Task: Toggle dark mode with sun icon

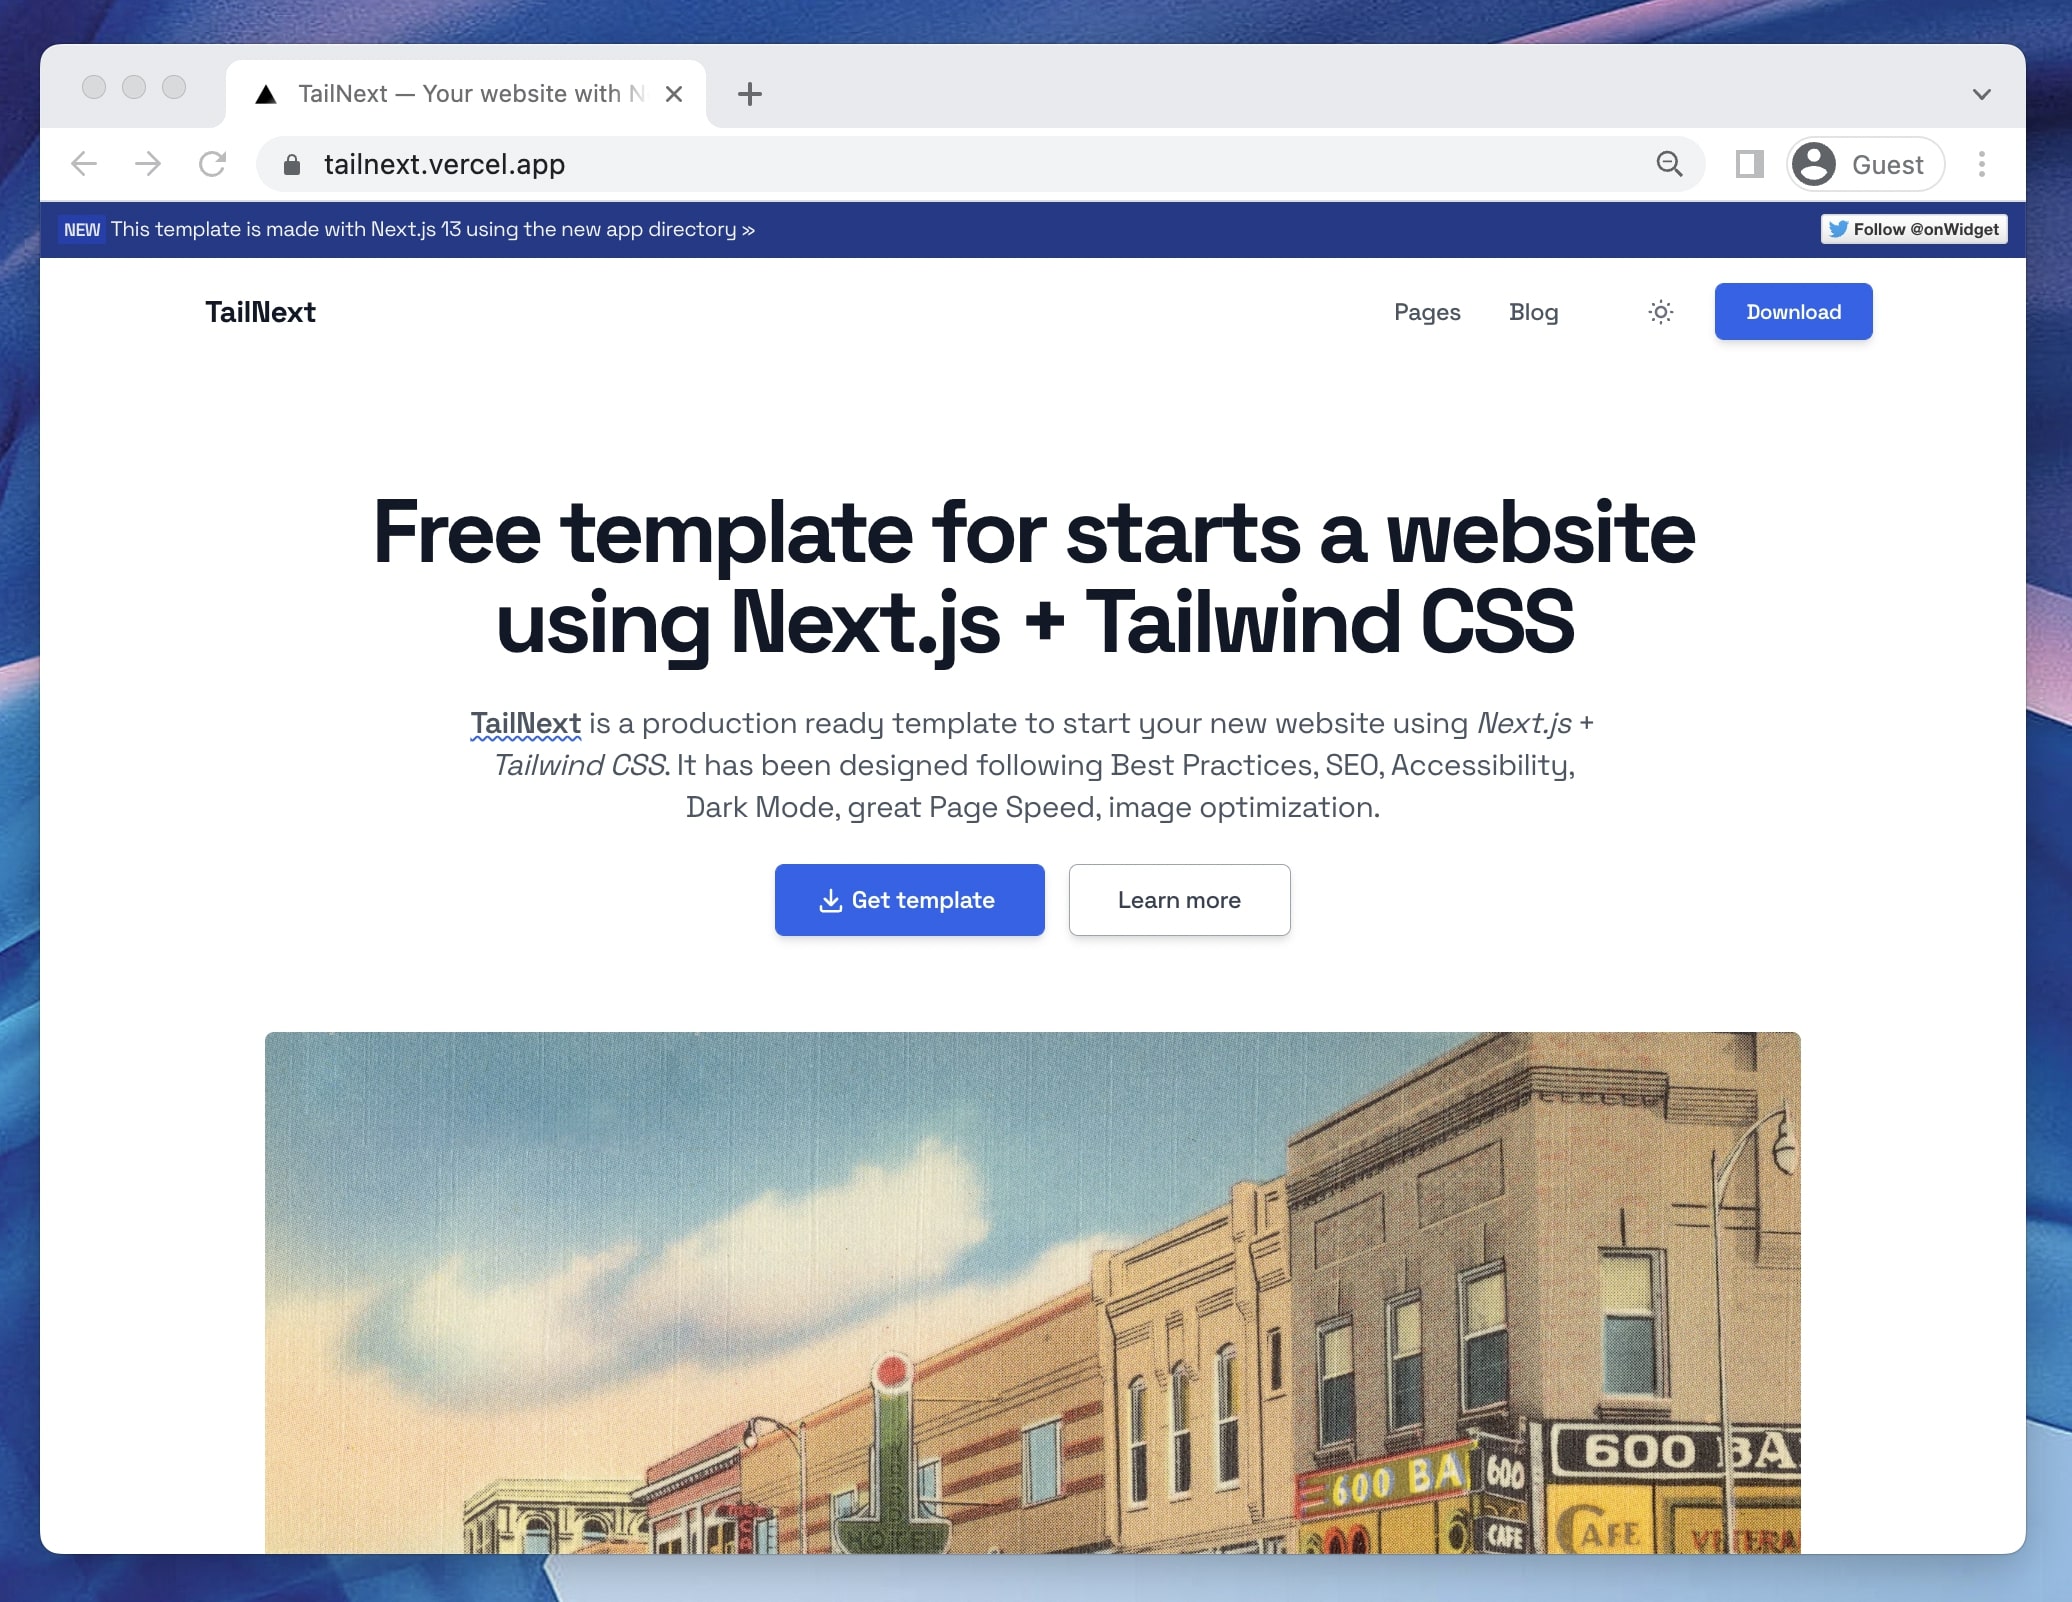Action: [1660, 309]
